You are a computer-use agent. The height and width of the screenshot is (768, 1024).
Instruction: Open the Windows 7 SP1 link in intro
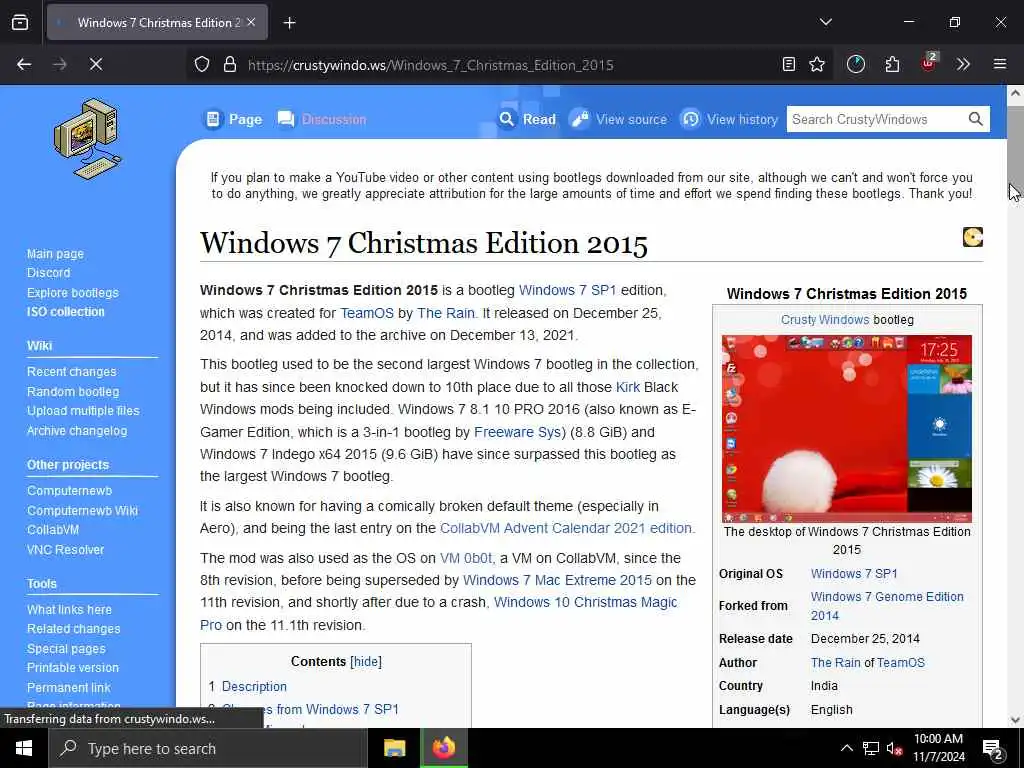click(568, 290)
